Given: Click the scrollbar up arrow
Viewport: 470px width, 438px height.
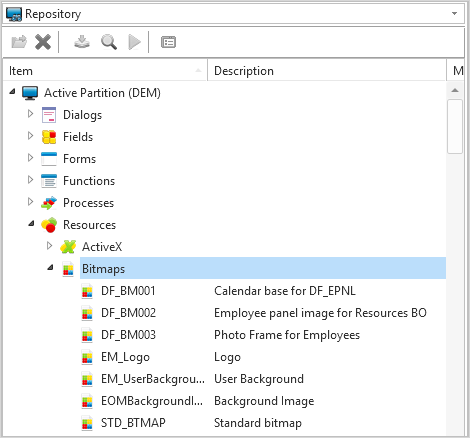Looking at the screenshot, I should (455, 90).
